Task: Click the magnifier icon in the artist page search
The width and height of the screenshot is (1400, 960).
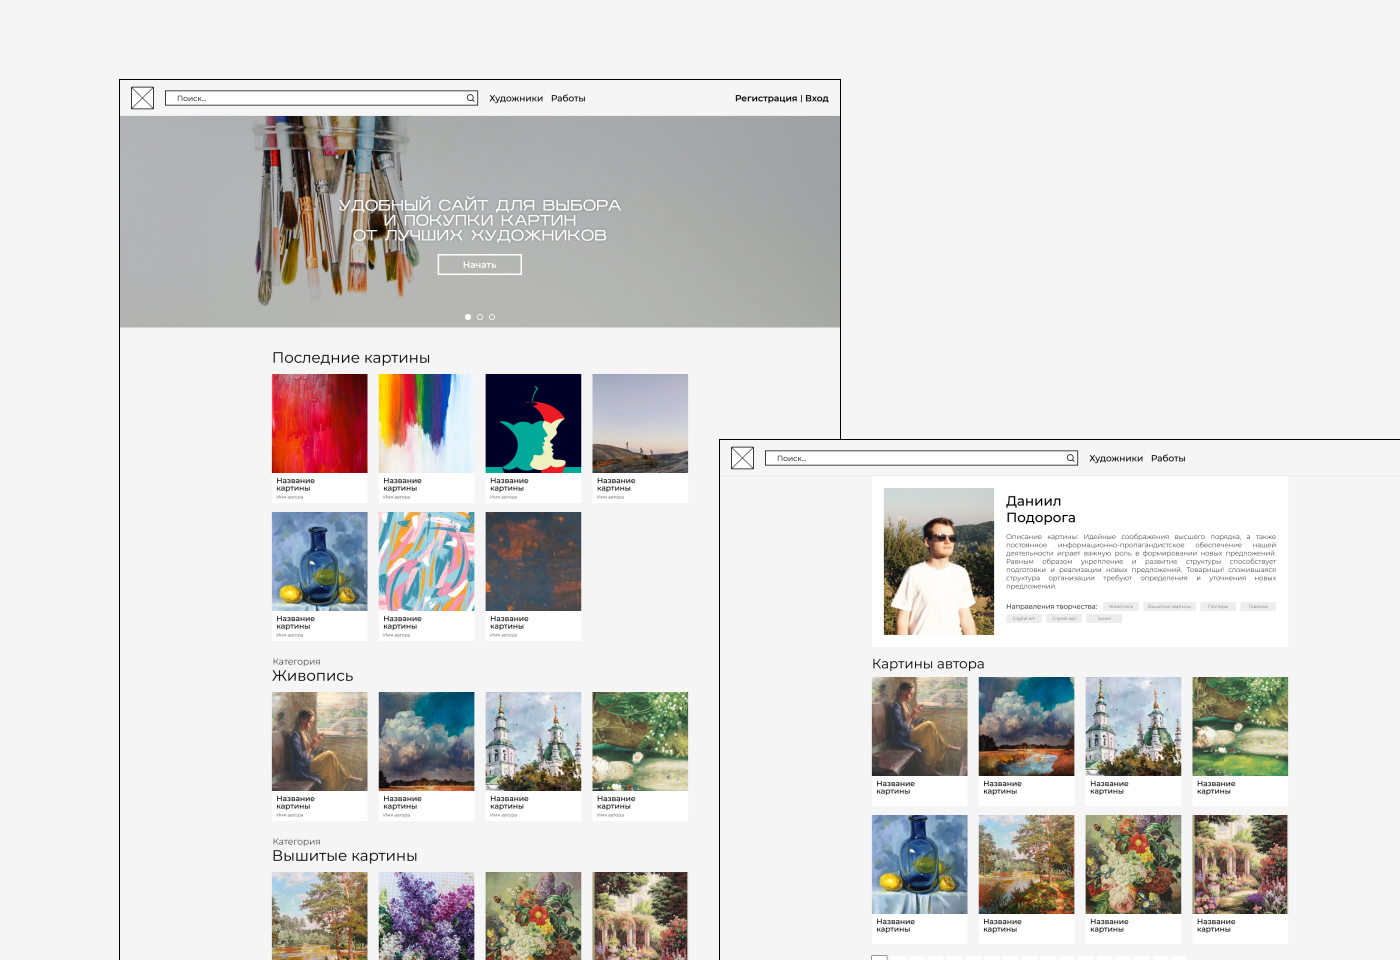Action: point(1070,458)
